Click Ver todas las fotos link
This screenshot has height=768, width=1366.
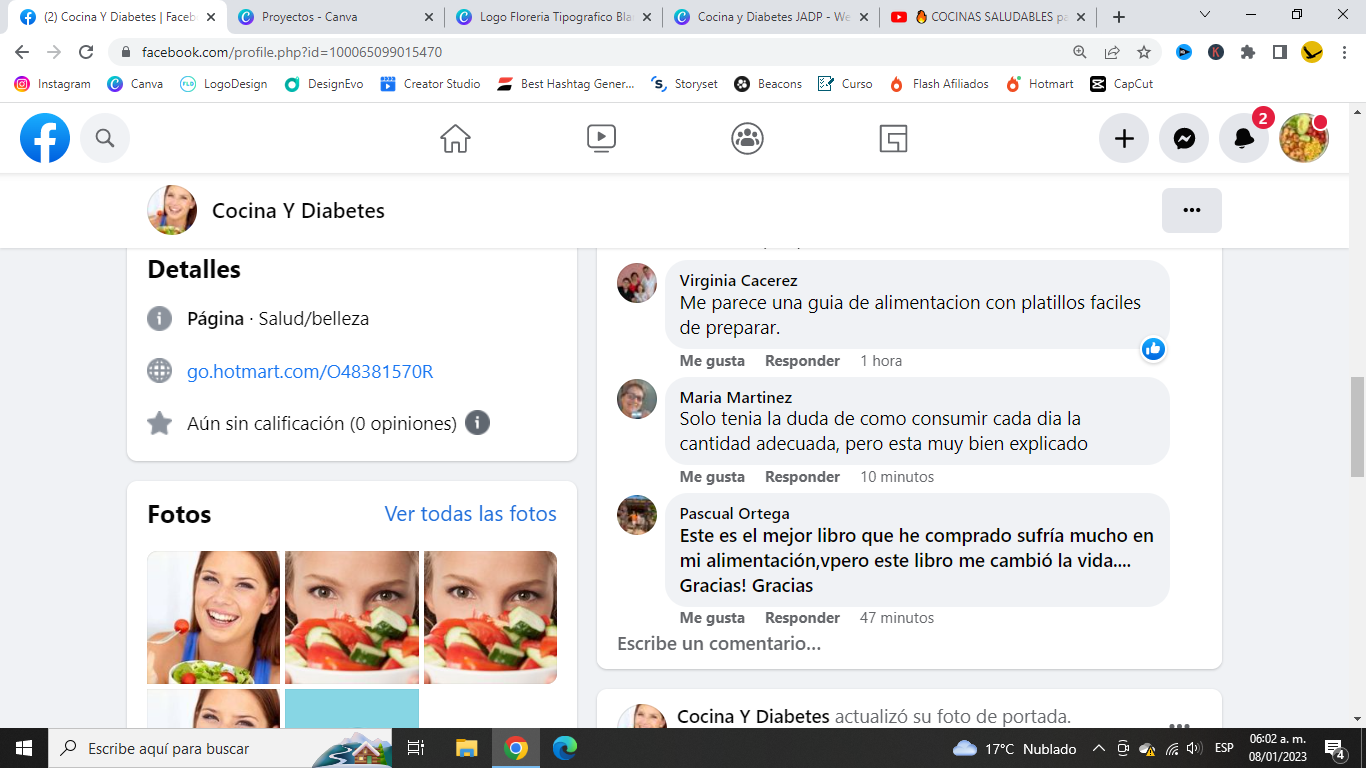(x=470, y=514)
